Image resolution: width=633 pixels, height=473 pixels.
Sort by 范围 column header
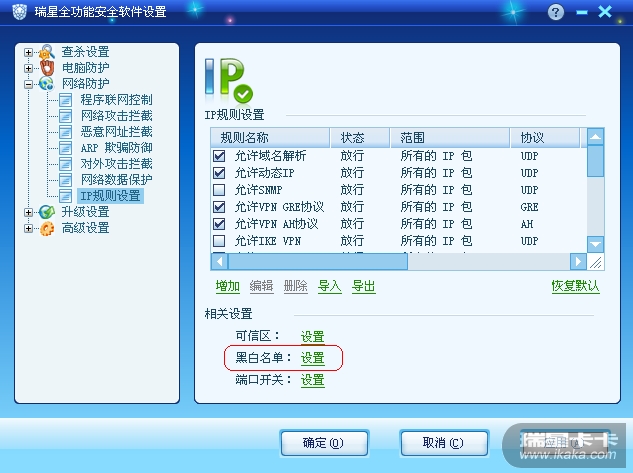[450, 138]
